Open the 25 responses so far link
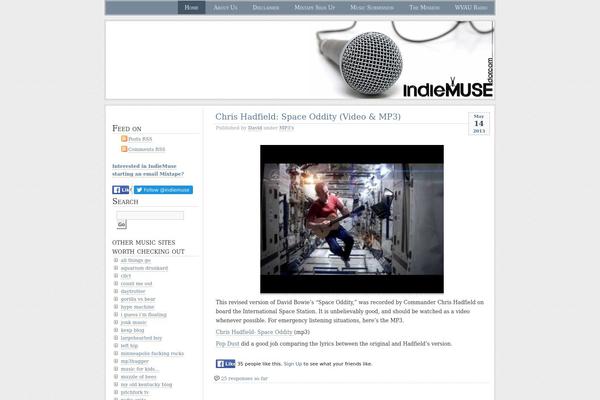This screenshot has height=400, width=600. (244, 379)
